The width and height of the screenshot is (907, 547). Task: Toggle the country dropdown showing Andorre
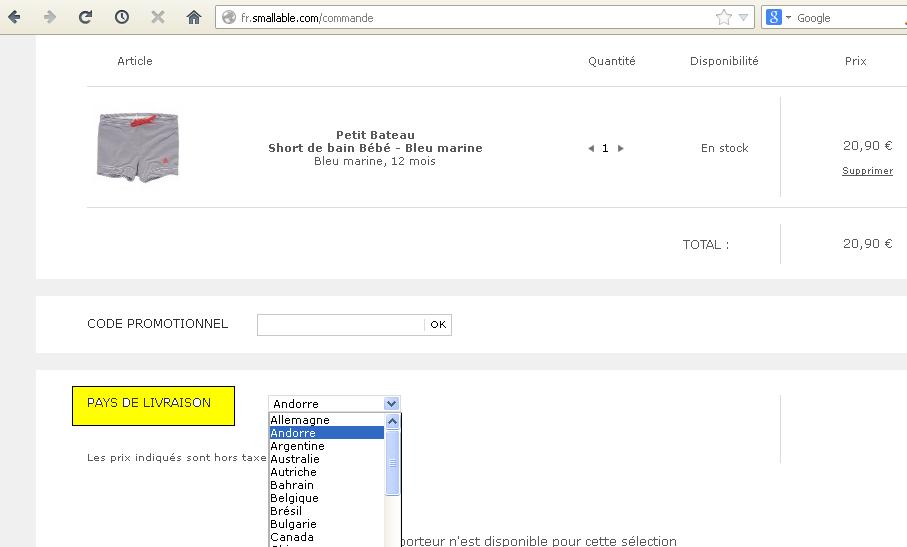point(334,404)
